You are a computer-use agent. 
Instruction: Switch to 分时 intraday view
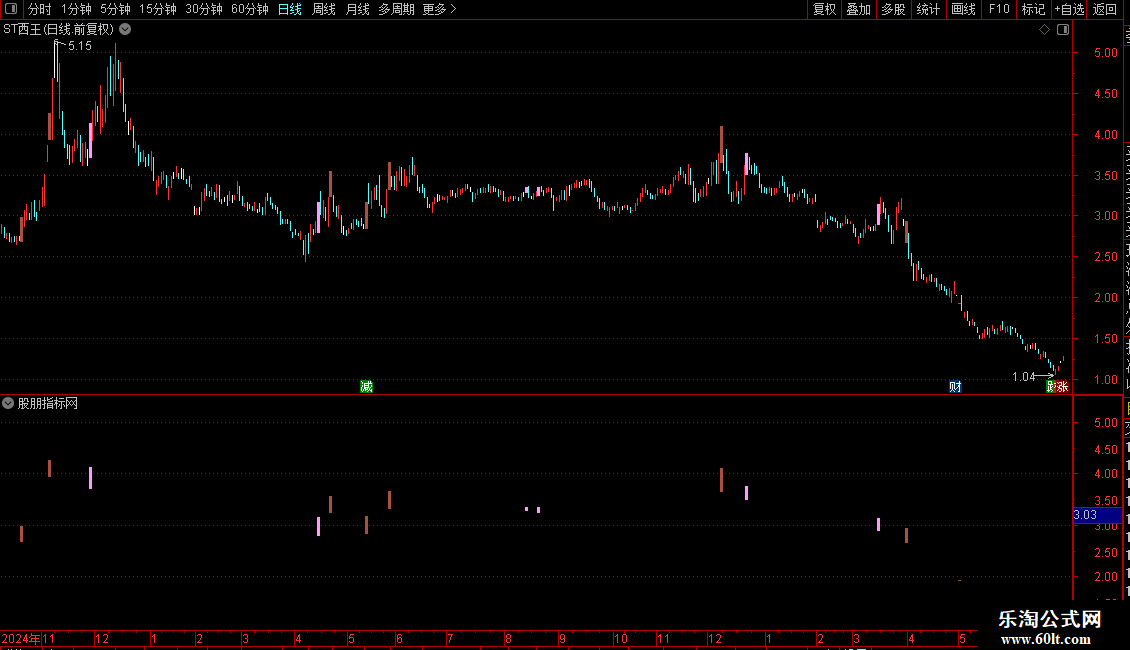coord(40,9)
